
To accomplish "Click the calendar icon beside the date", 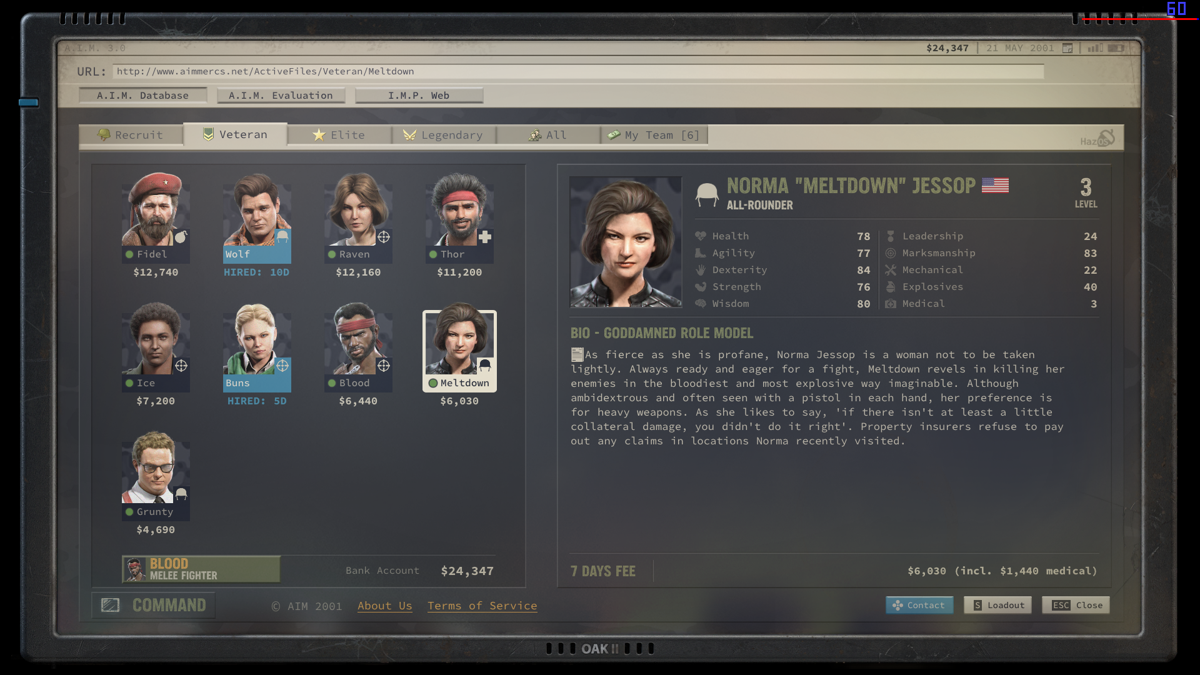I will (1068, 48).
